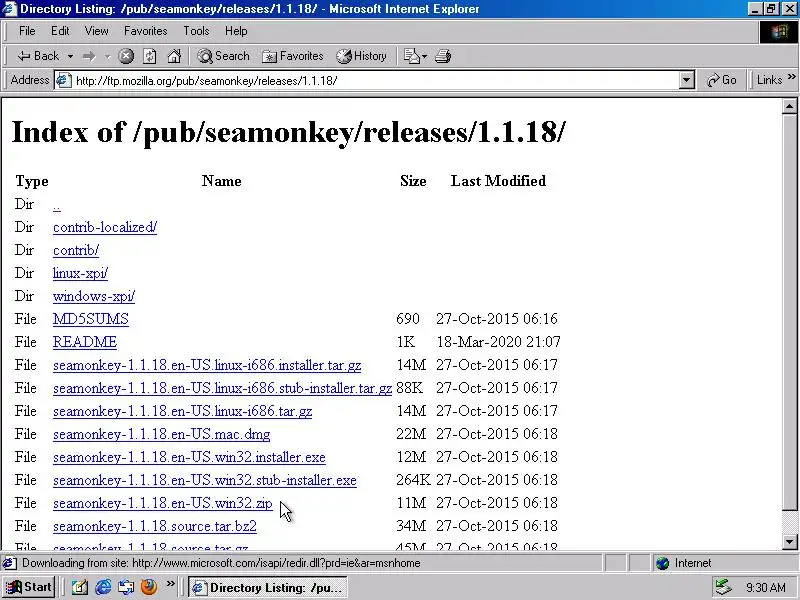The height and width of the screenshot is (600, 800).
Task: Go to the Home page icon
Action: [174, 56]
